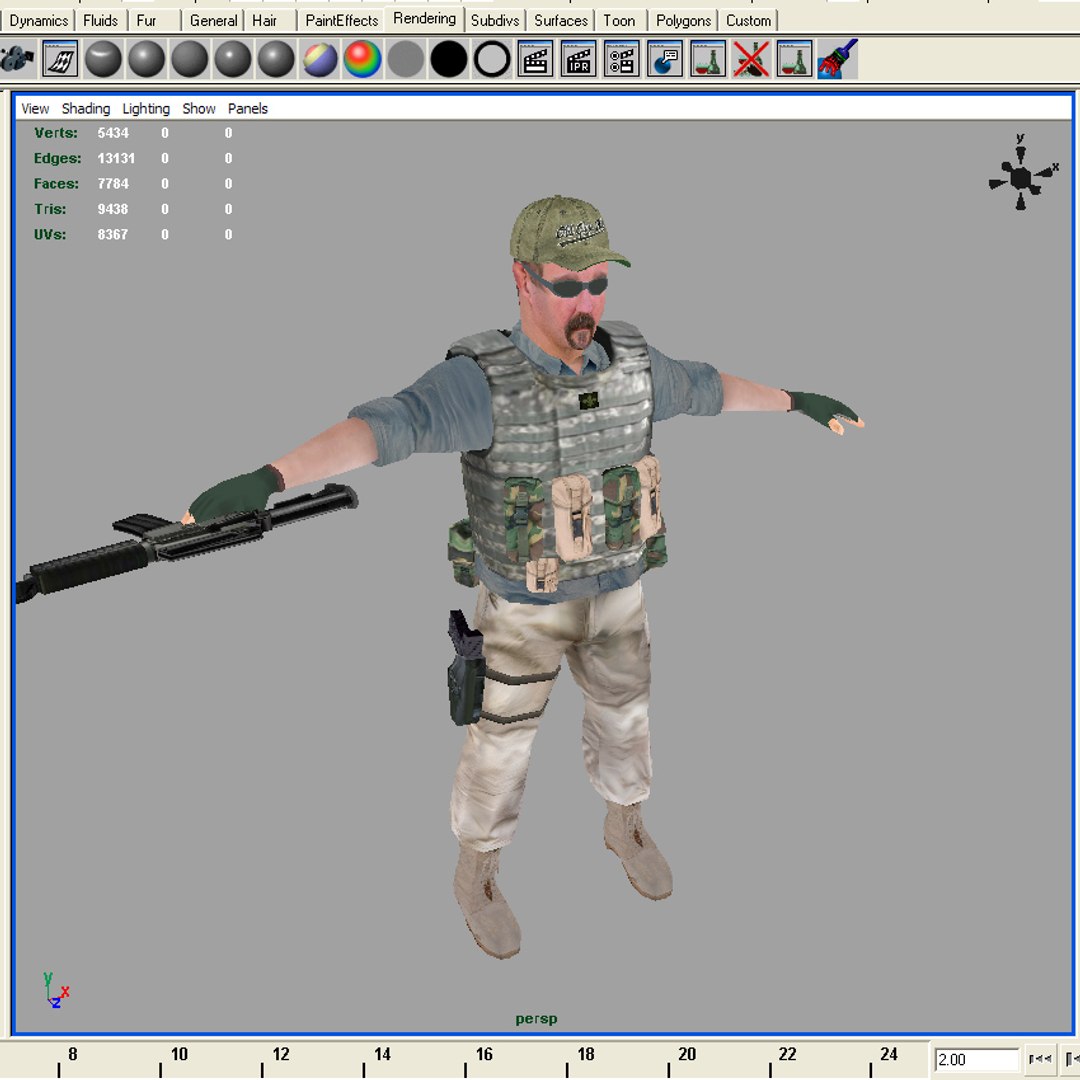Viewport: 1080px width, 1080px height.
Task: Click the XYZ origin axis indicator
Action: click(x=55, y=990)
